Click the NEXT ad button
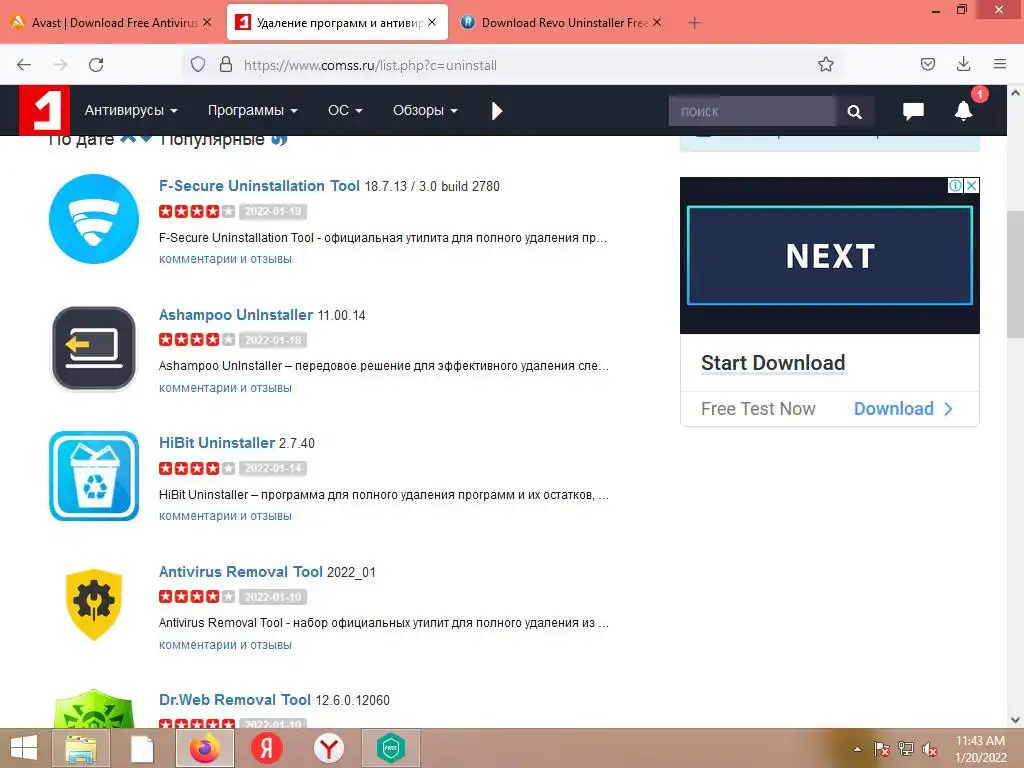 tap(830, 255)
